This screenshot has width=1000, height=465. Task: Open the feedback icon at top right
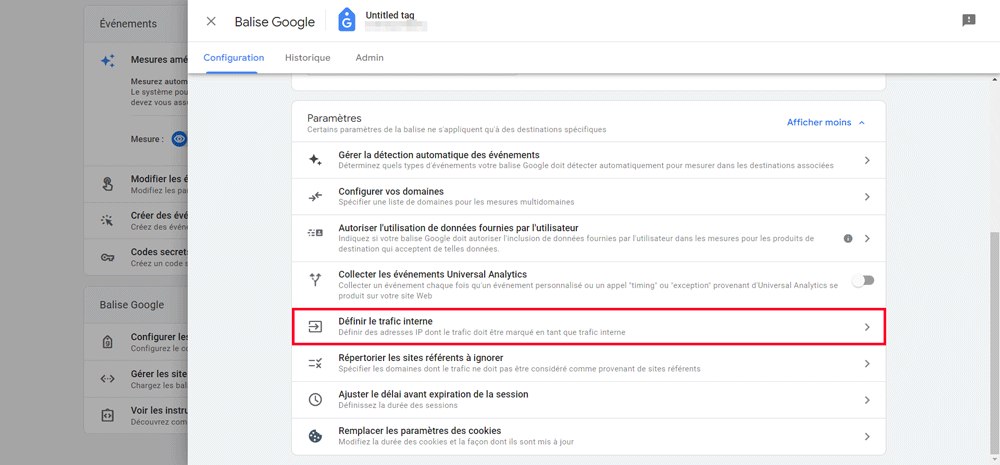point(969,20)
